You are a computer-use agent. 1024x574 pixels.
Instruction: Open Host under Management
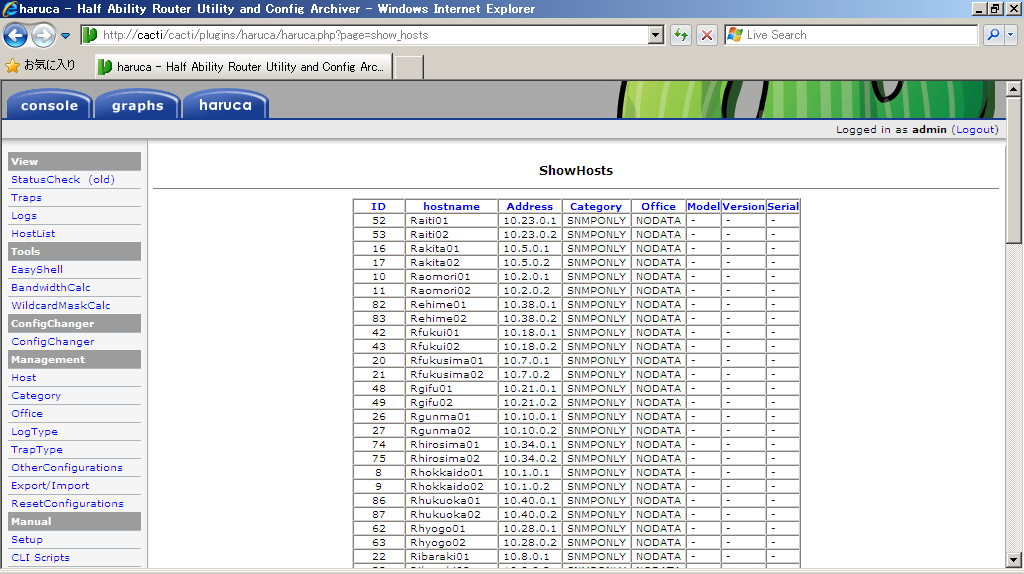[24, 377]
